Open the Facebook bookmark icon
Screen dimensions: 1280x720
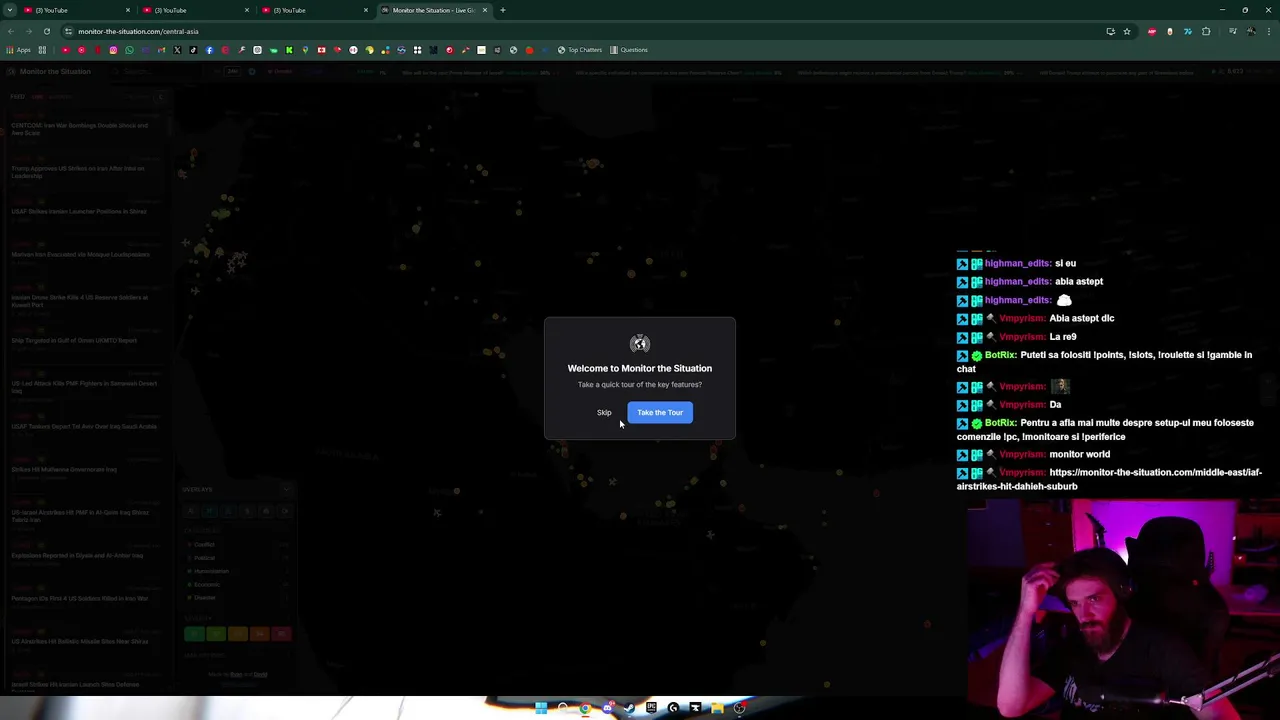[x=209, y=50]
